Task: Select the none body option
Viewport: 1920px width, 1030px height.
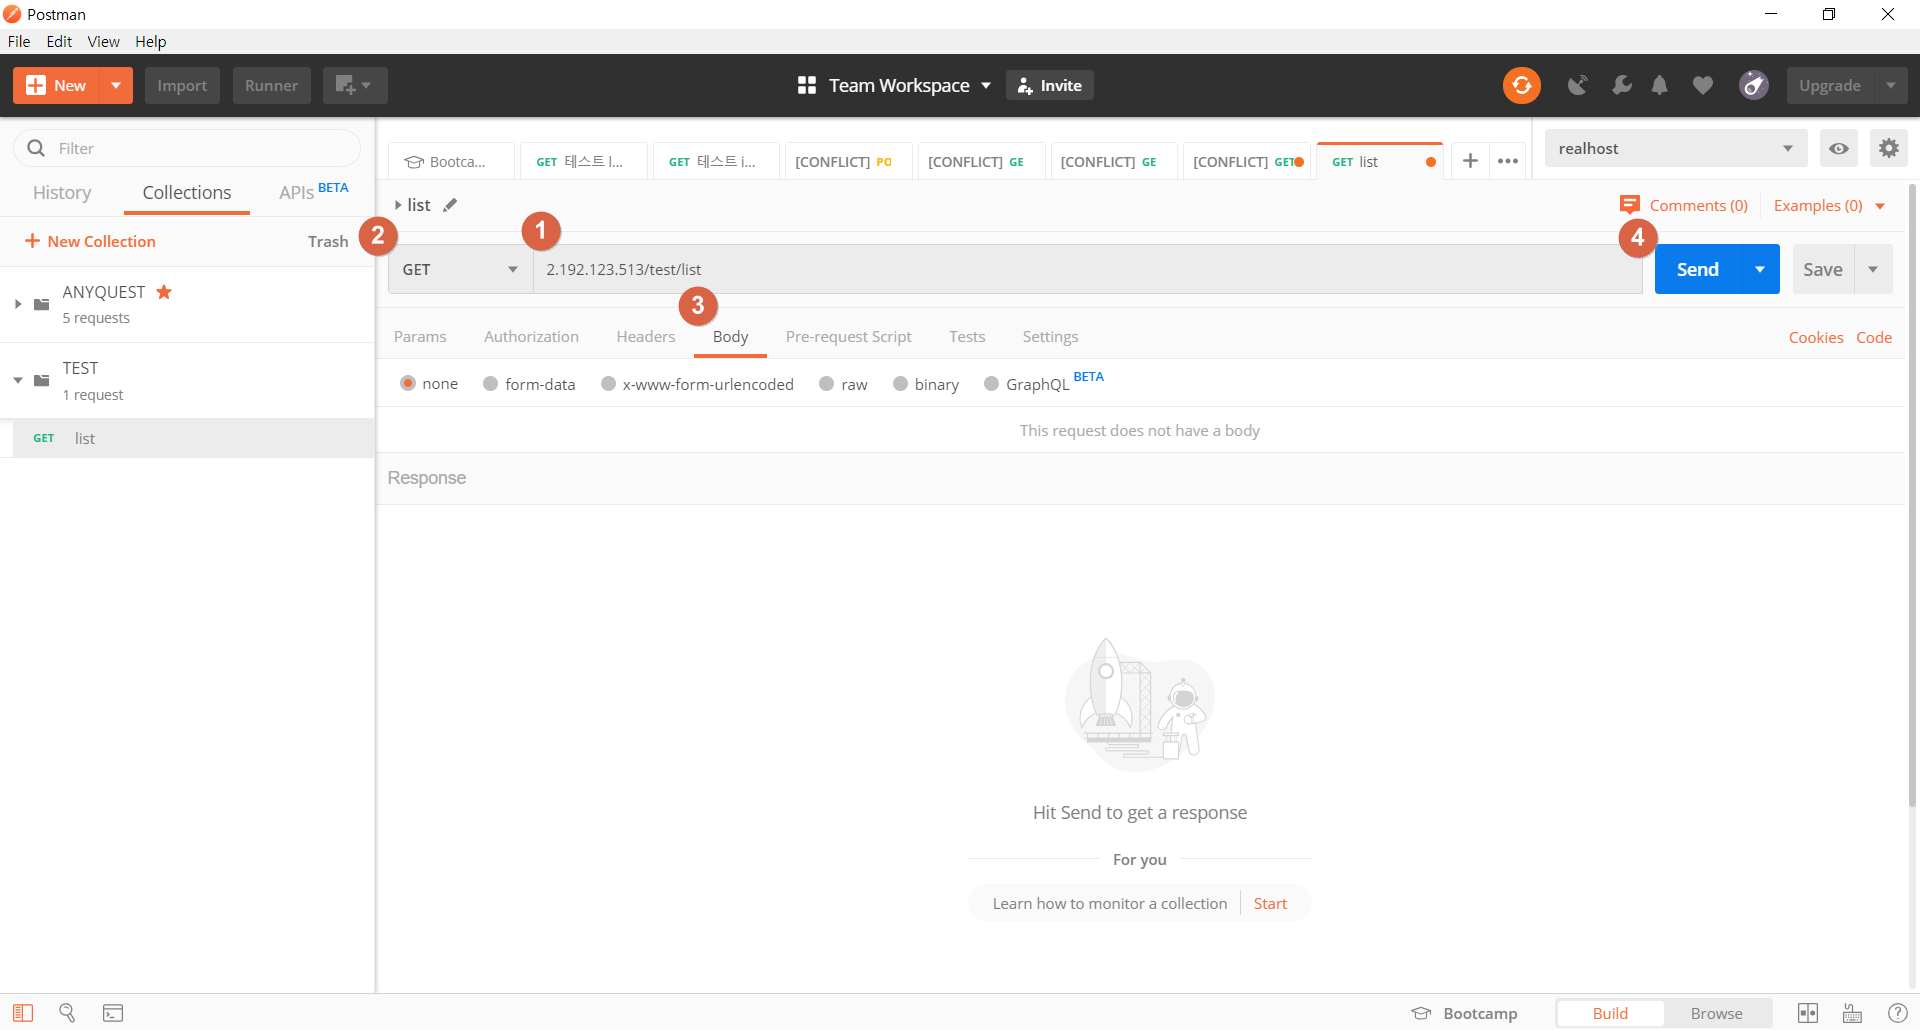Action: (x=408, y=383)
